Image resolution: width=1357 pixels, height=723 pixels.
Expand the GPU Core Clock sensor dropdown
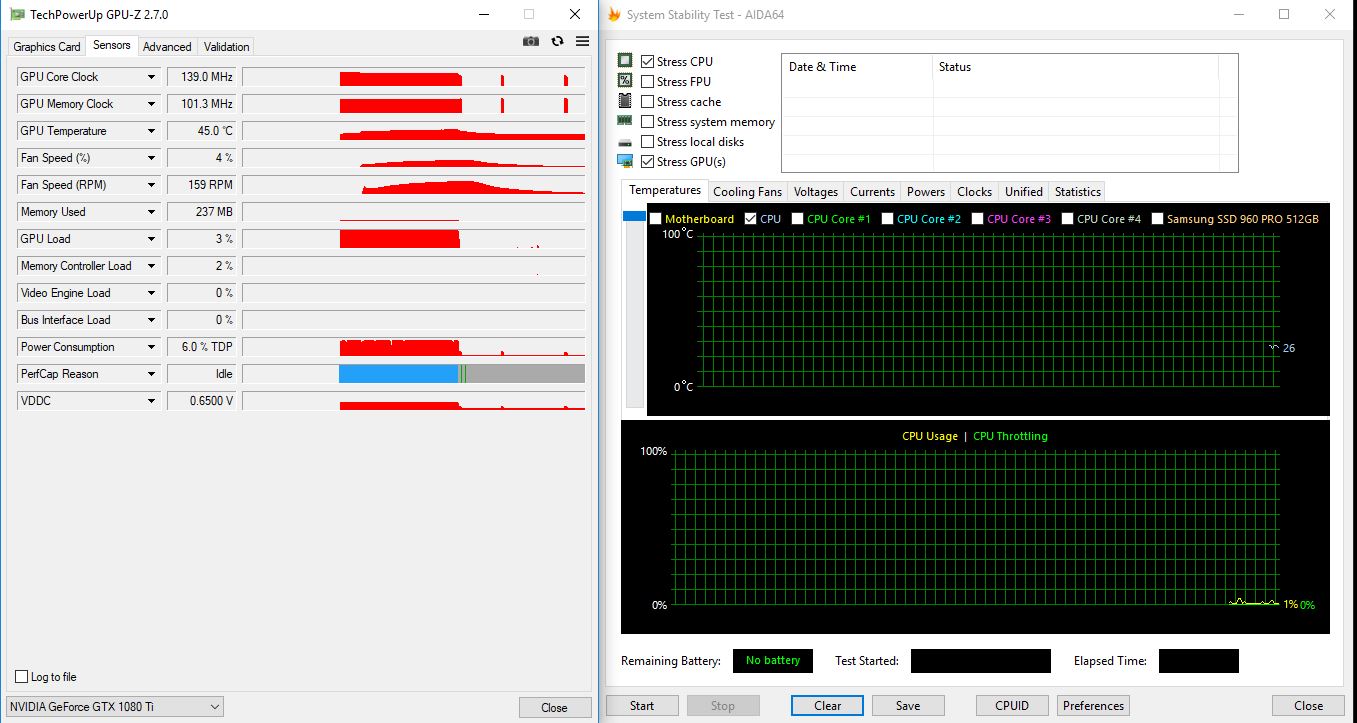pyautogui.click(x=152, y=77)
